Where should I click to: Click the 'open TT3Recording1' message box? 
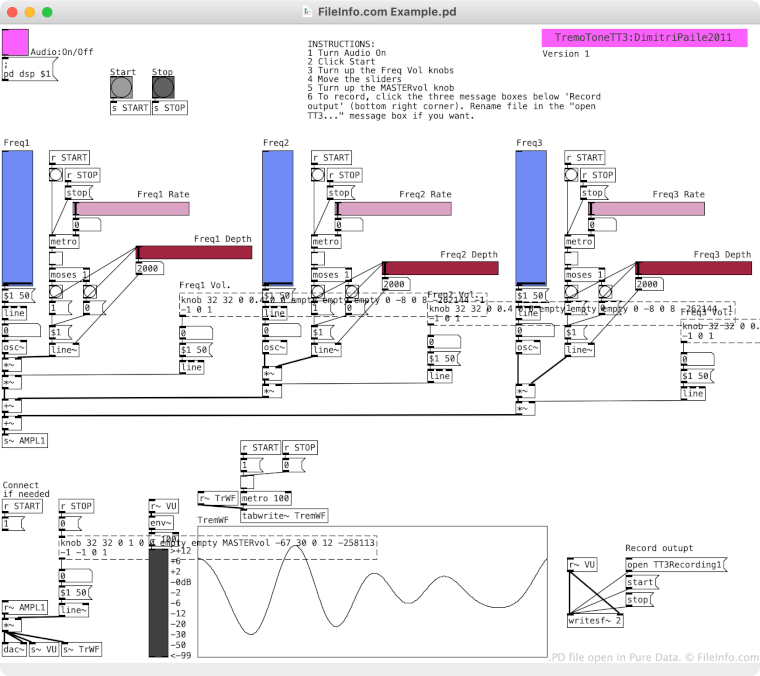676,565
